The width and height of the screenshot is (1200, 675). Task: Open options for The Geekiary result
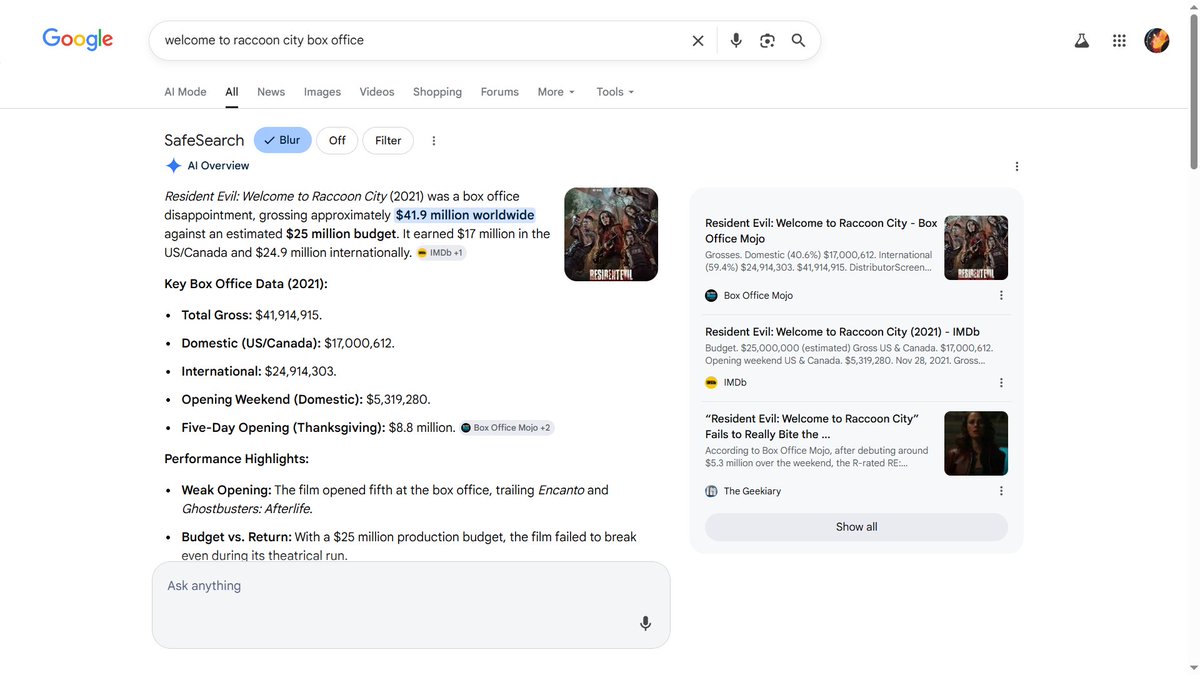click(x=1001, y=491)
